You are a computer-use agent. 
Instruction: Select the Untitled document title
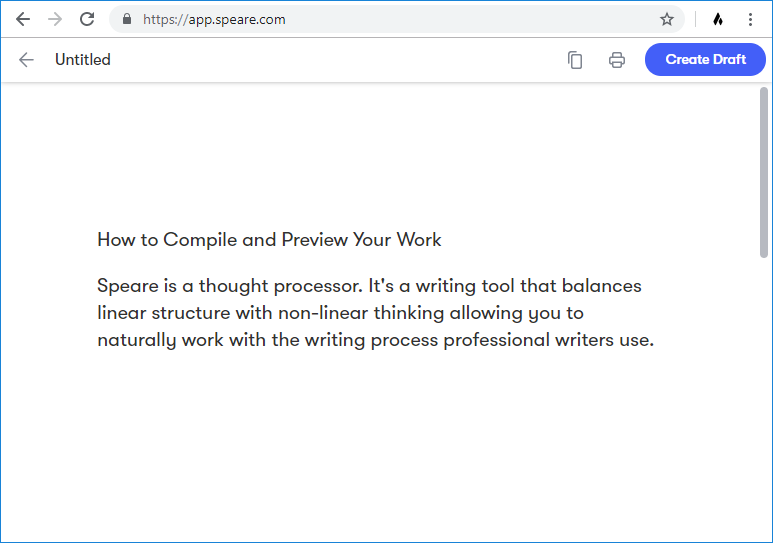[x=83, y=60]
